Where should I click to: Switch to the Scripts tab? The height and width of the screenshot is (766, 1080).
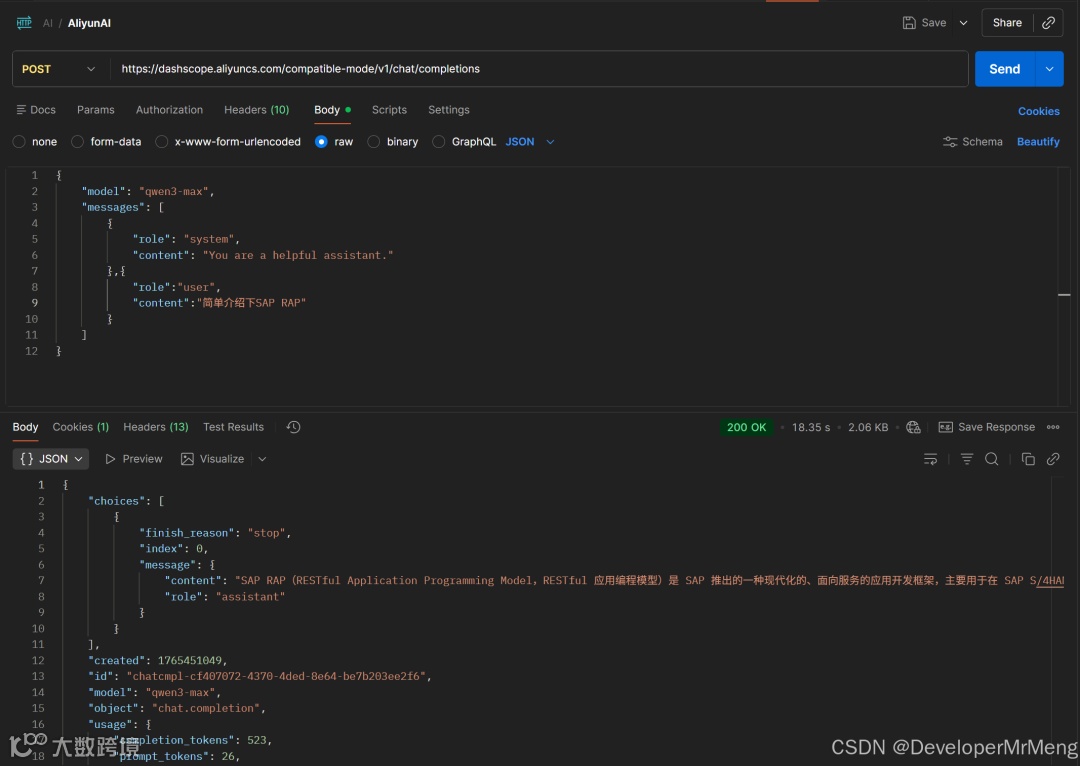(389, 110)
